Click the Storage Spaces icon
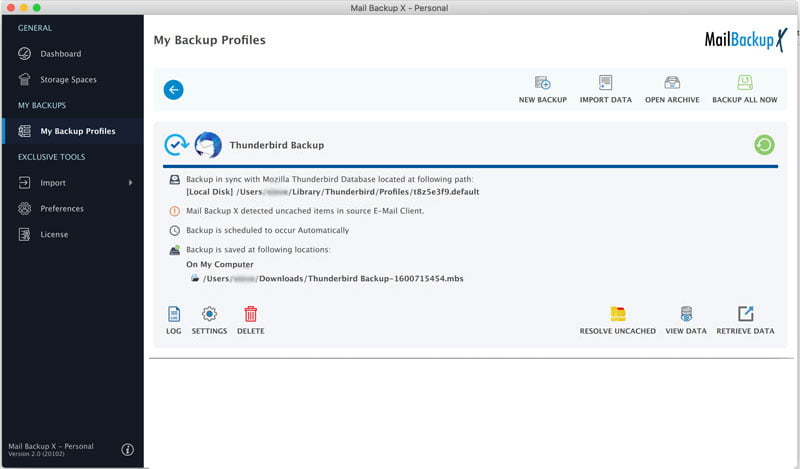Image resolution: width=800 pixels, height=469 pixels. tap(24, 80)
